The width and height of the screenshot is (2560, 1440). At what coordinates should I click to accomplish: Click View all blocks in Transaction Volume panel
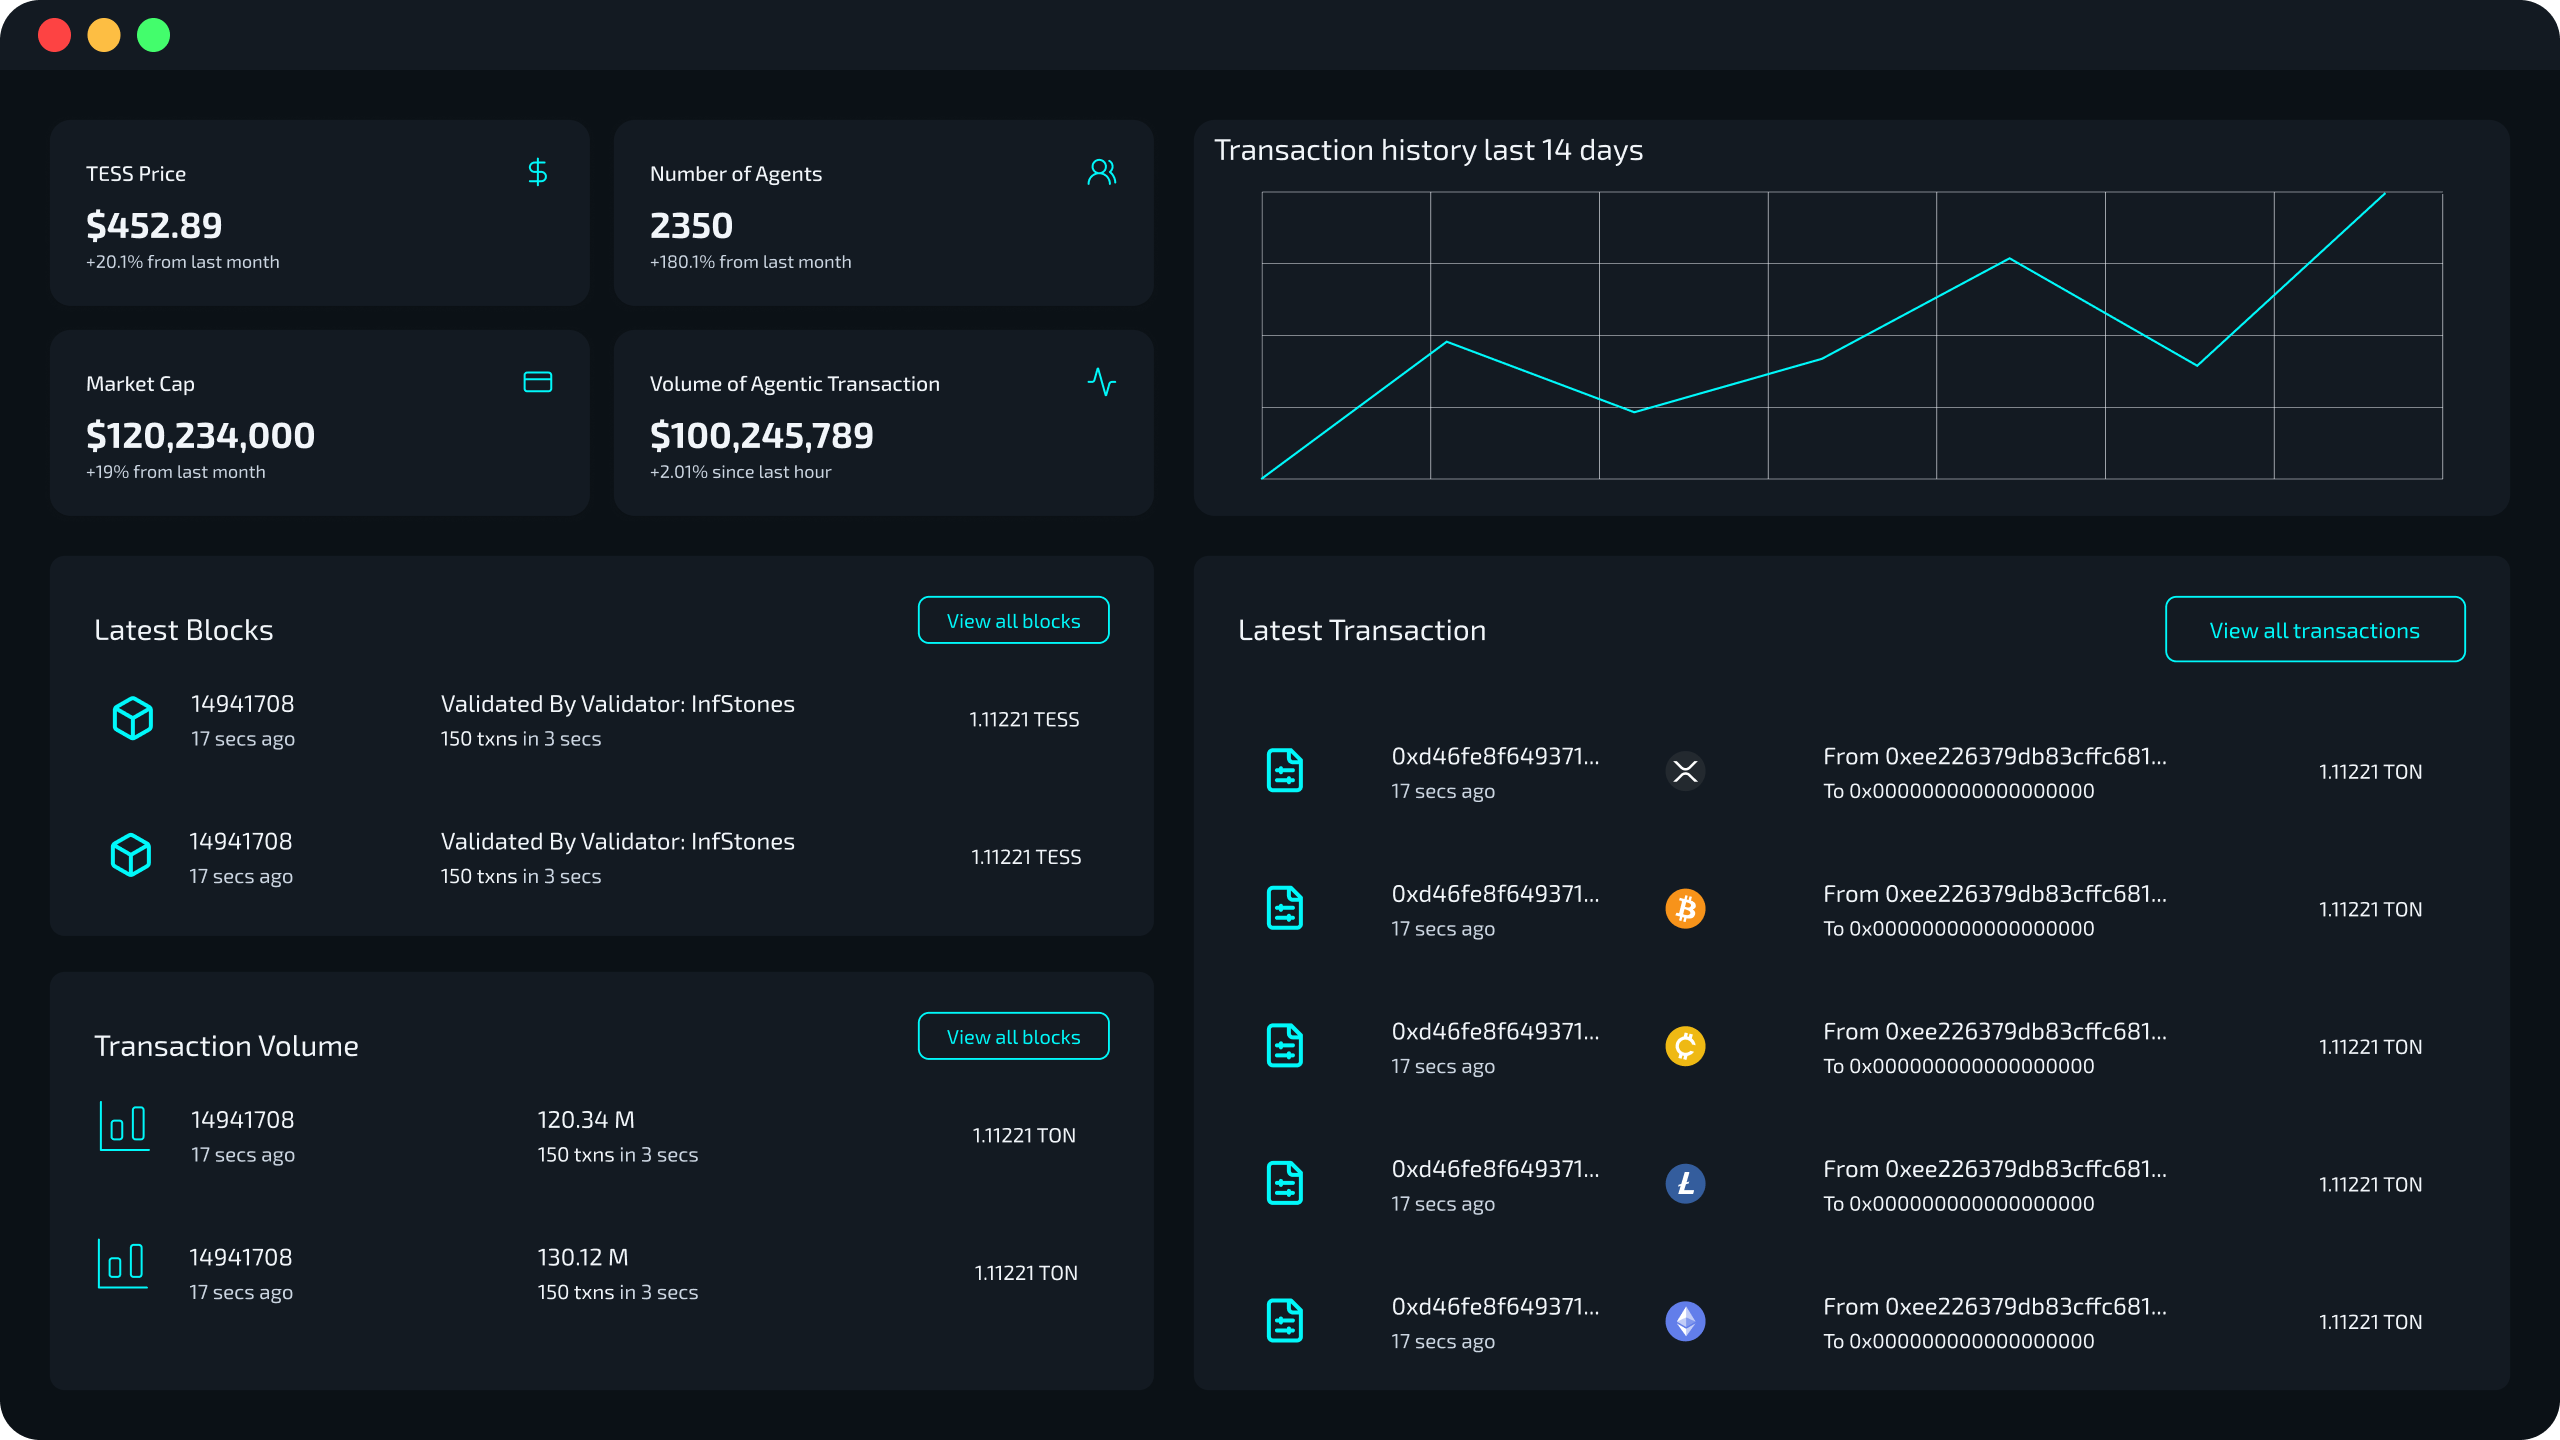tap(1013, 1037)
